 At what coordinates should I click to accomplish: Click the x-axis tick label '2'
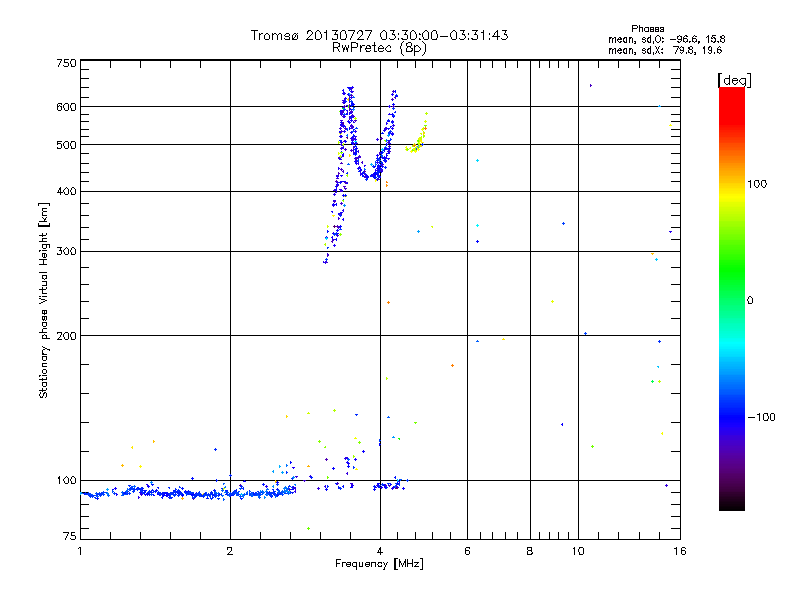[230, 551]
